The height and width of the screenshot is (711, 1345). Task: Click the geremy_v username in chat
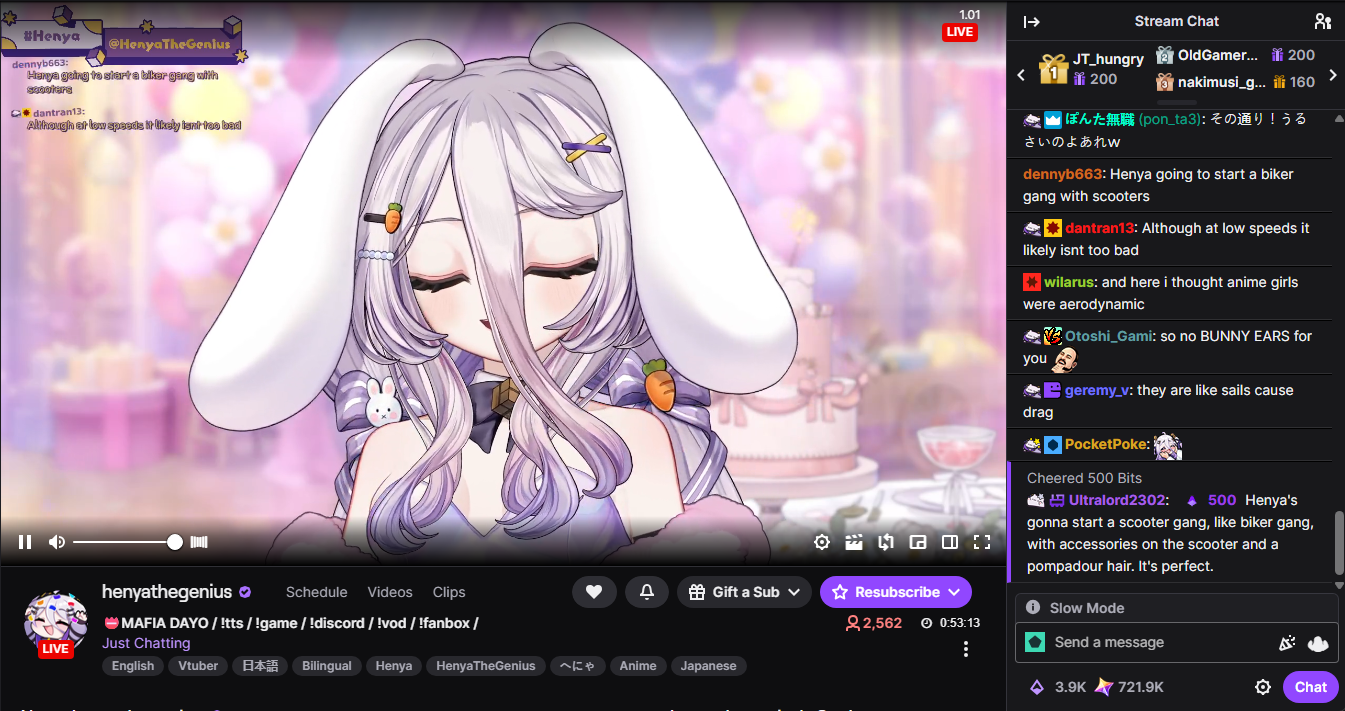pyautogui.click(x=1097, y=390)
